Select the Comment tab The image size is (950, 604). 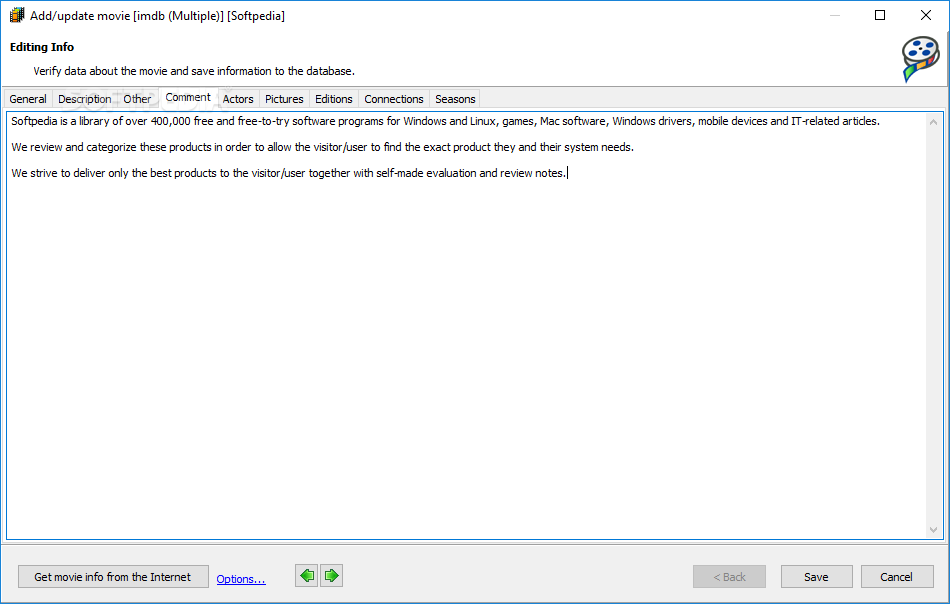pos(188,98)
